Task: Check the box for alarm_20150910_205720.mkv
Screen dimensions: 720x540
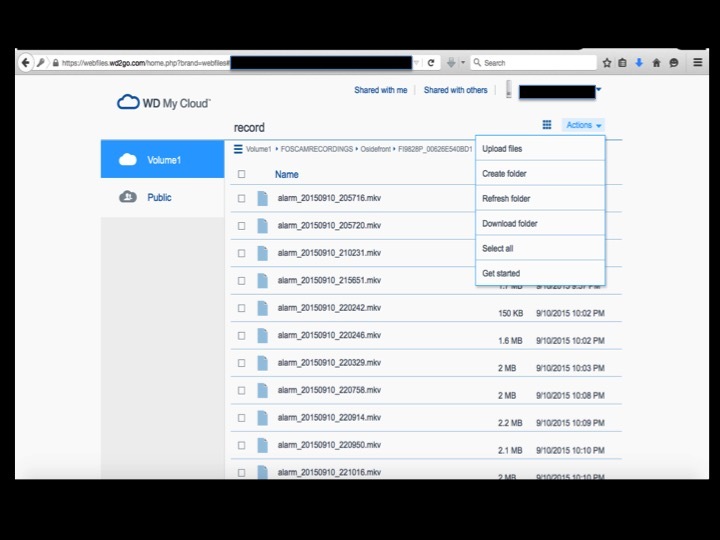Action: tap(242, 226)
